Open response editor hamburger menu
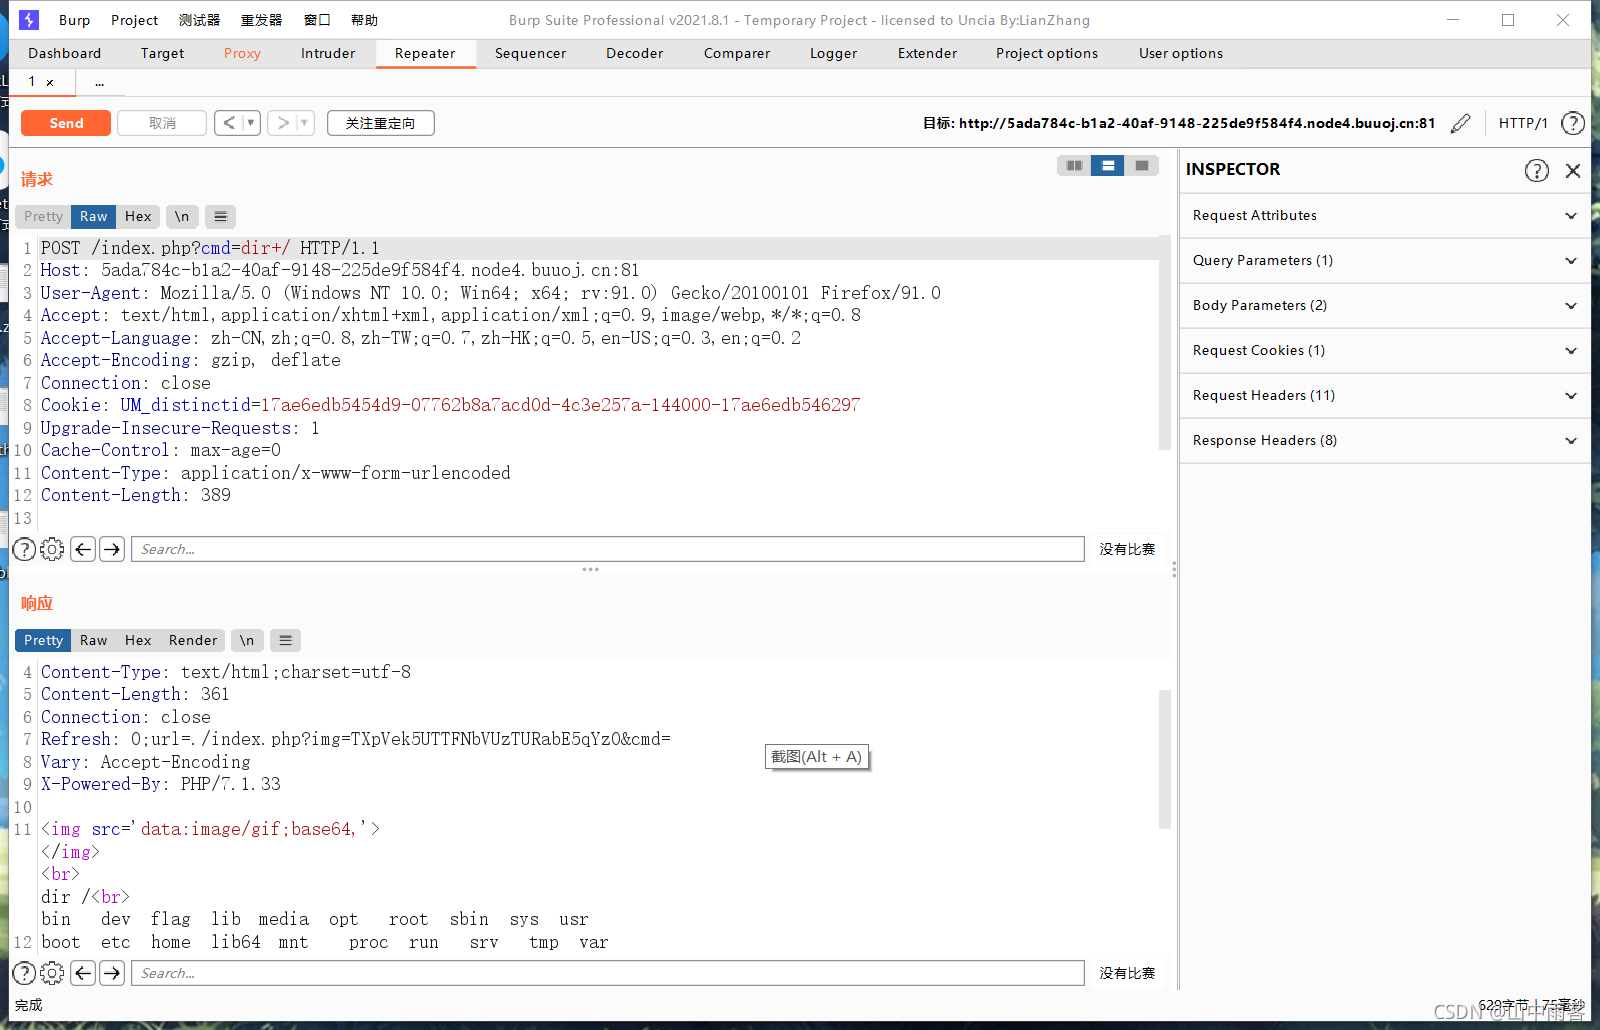 tap(286, 640)
